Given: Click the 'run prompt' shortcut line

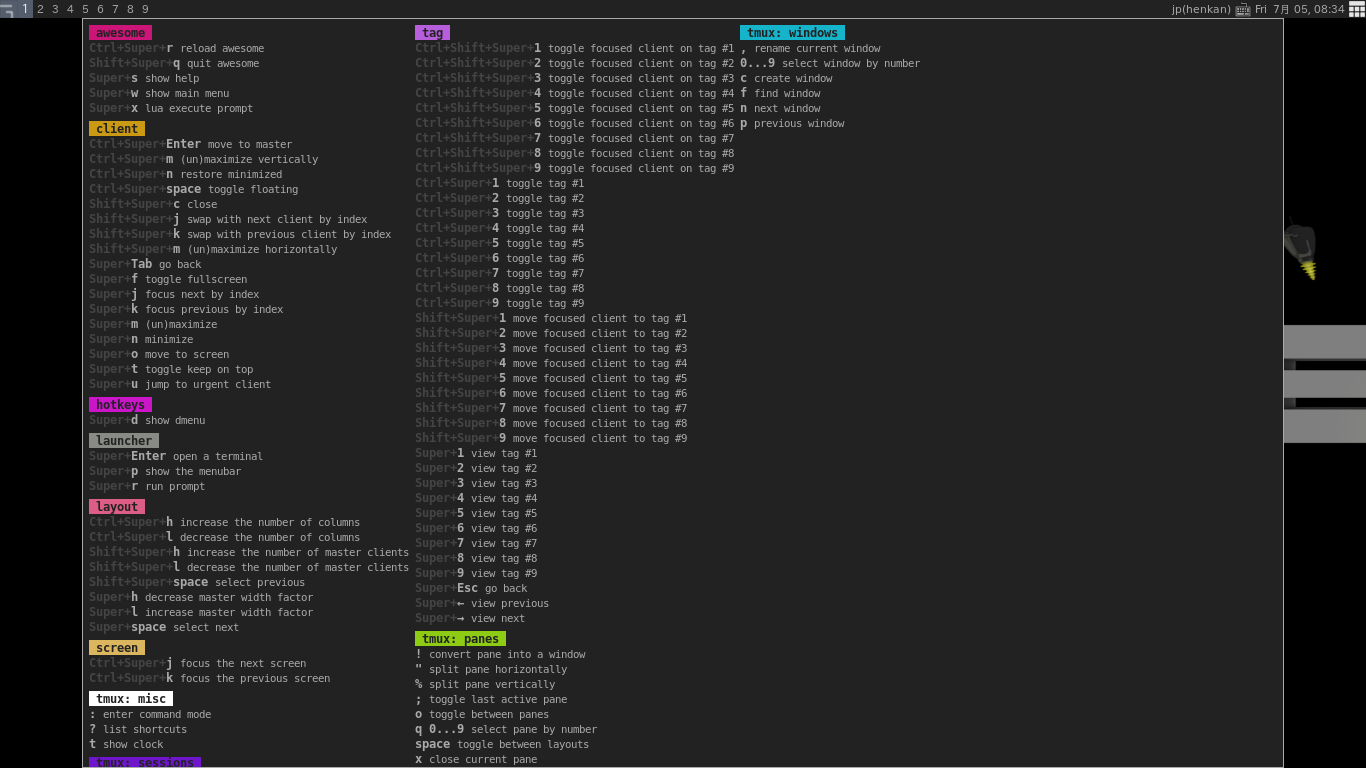Looking at the screenshot, I should click(147, 486).
